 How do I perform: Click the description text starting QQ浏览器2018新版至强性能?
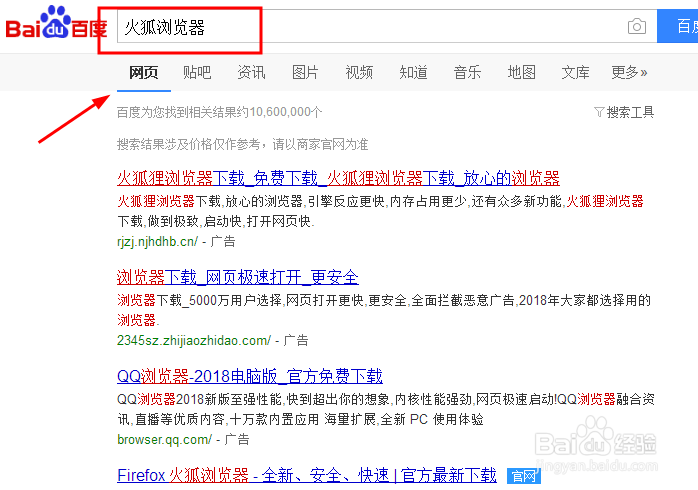point(386,409)
